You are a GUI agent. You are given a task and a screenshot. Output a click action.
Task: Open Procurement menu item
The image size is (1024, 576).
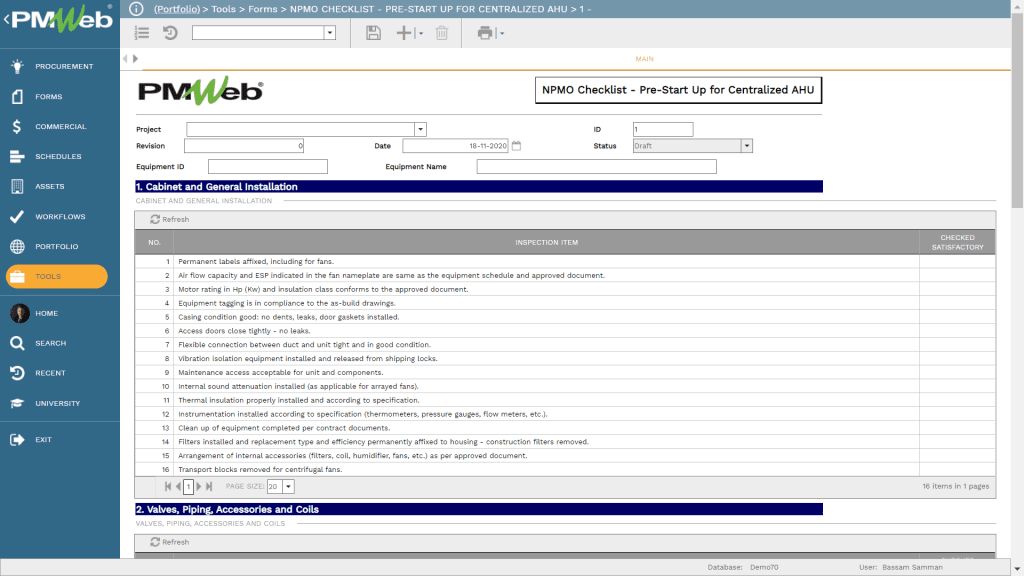point(64,67)
